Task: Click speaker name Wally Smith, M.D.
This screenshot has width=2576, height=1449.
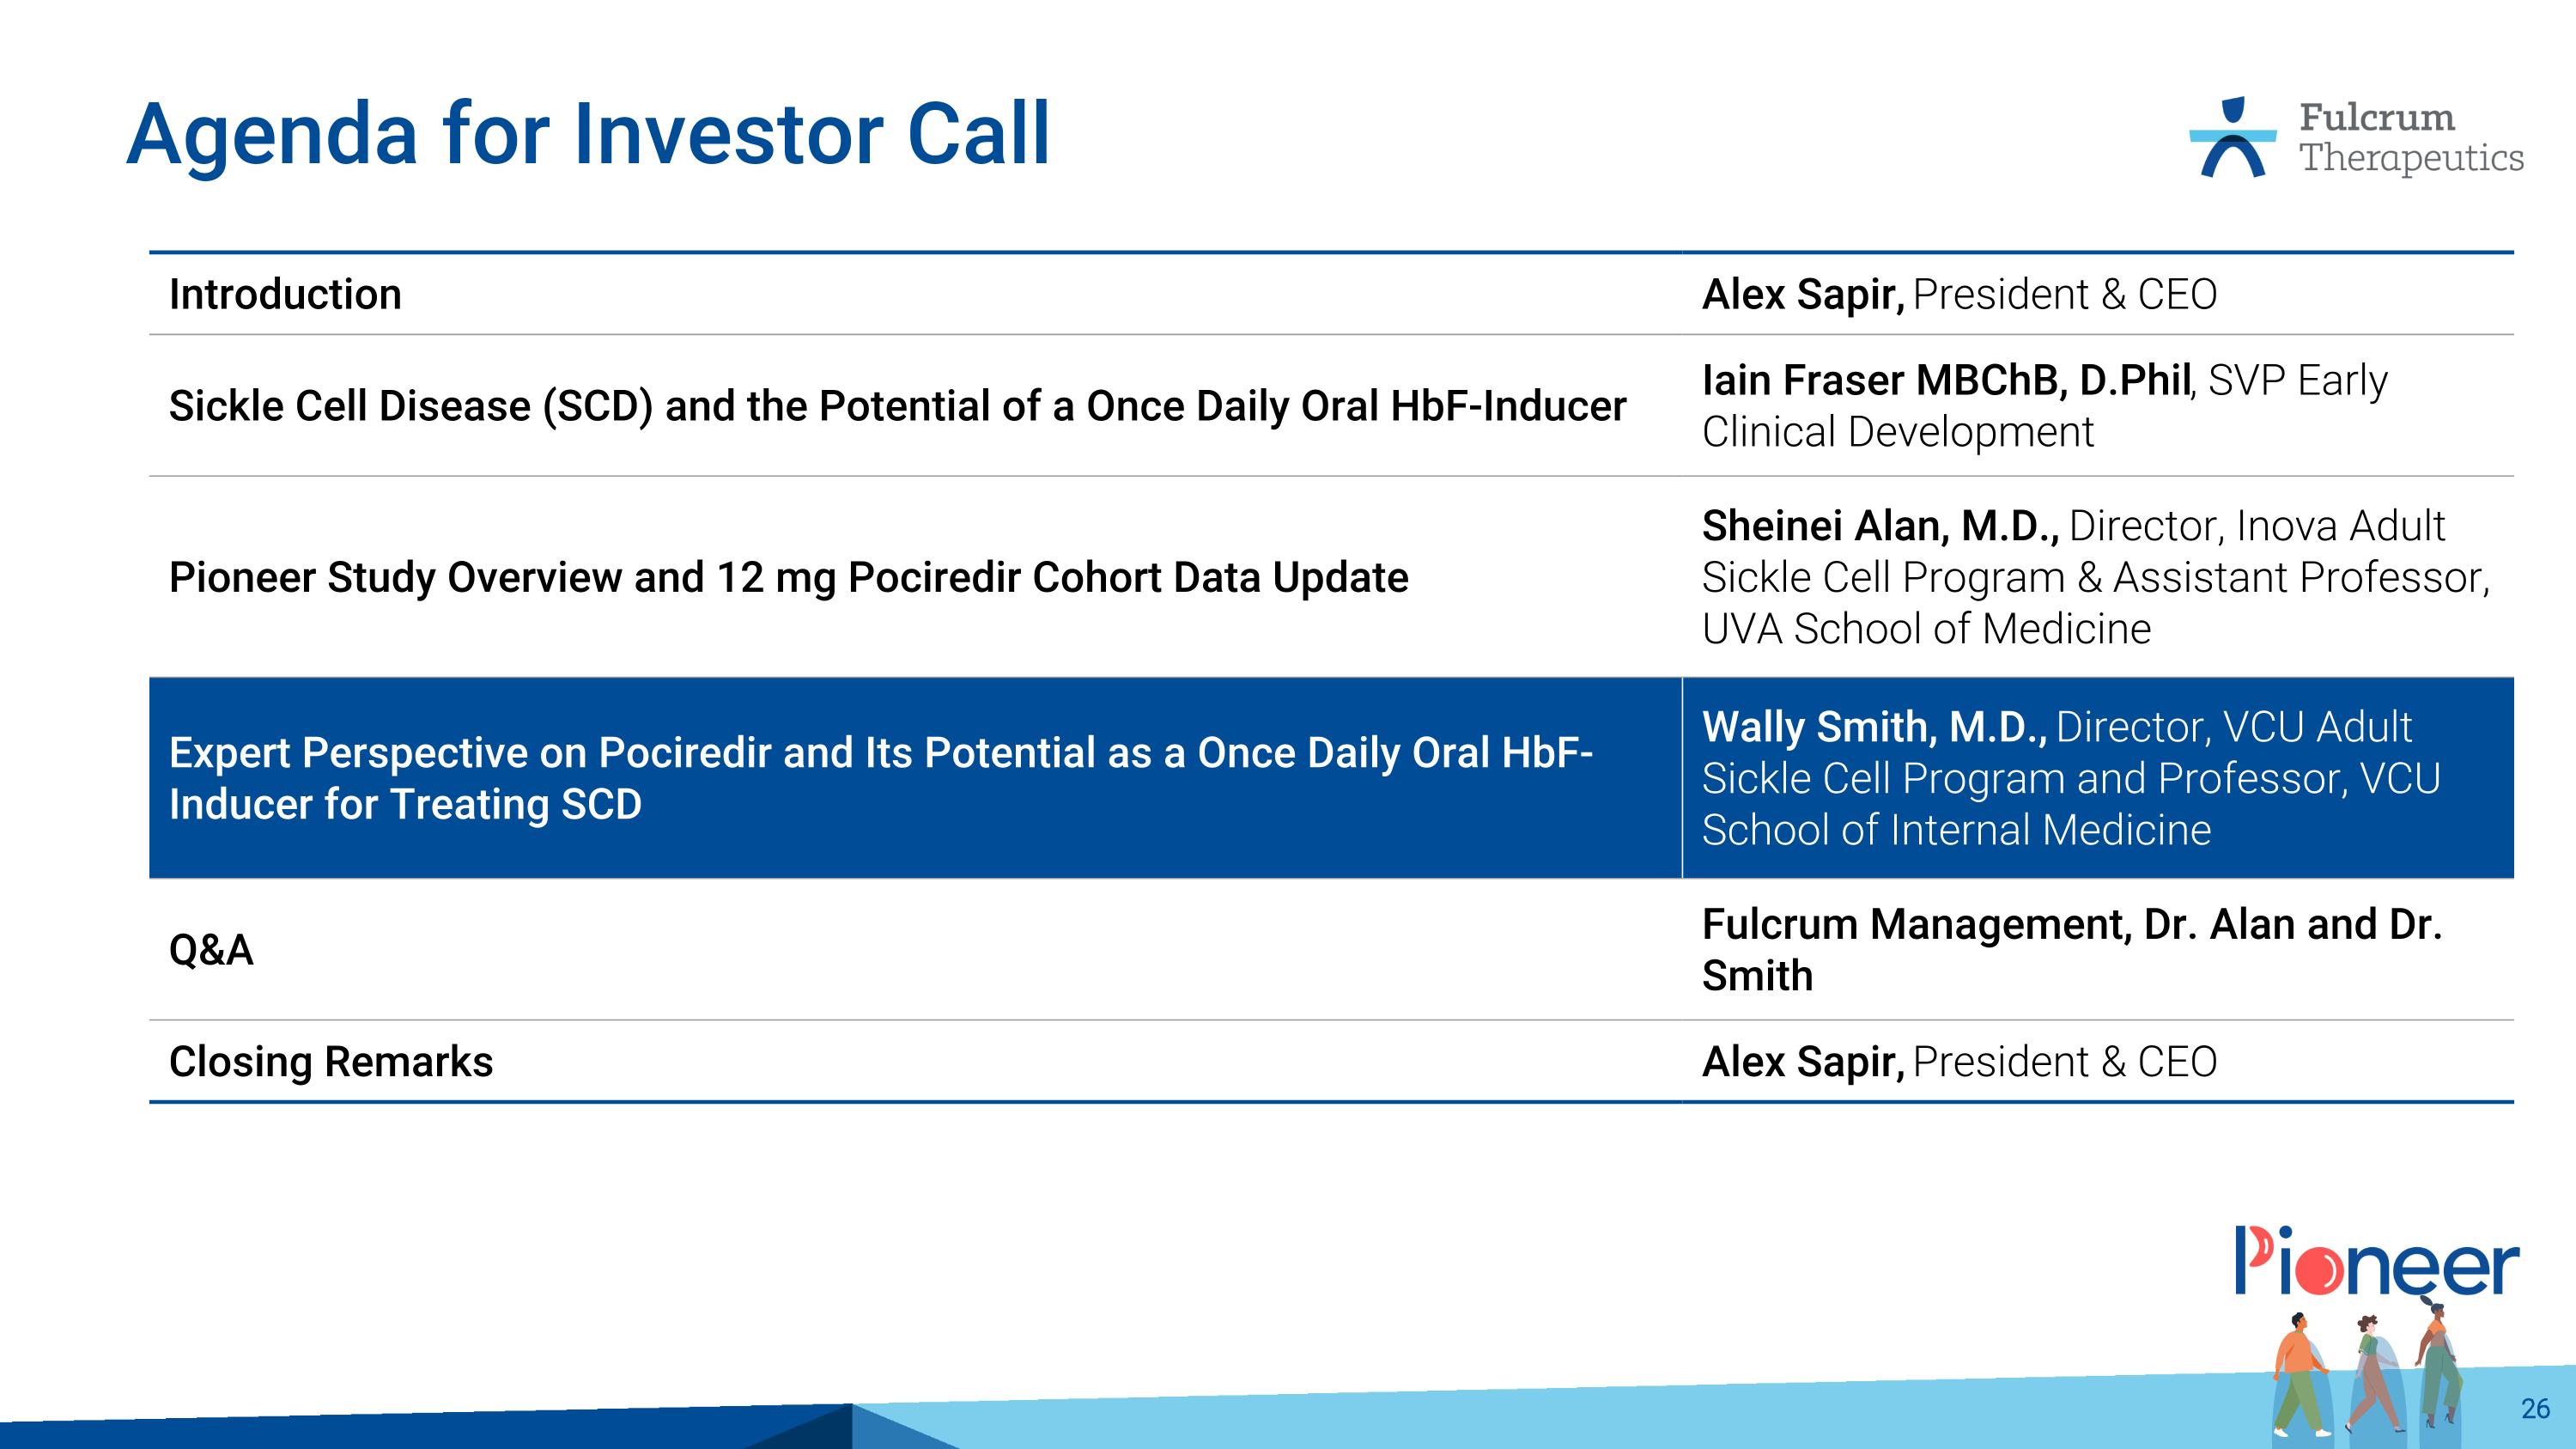Action: point(1873,727)
